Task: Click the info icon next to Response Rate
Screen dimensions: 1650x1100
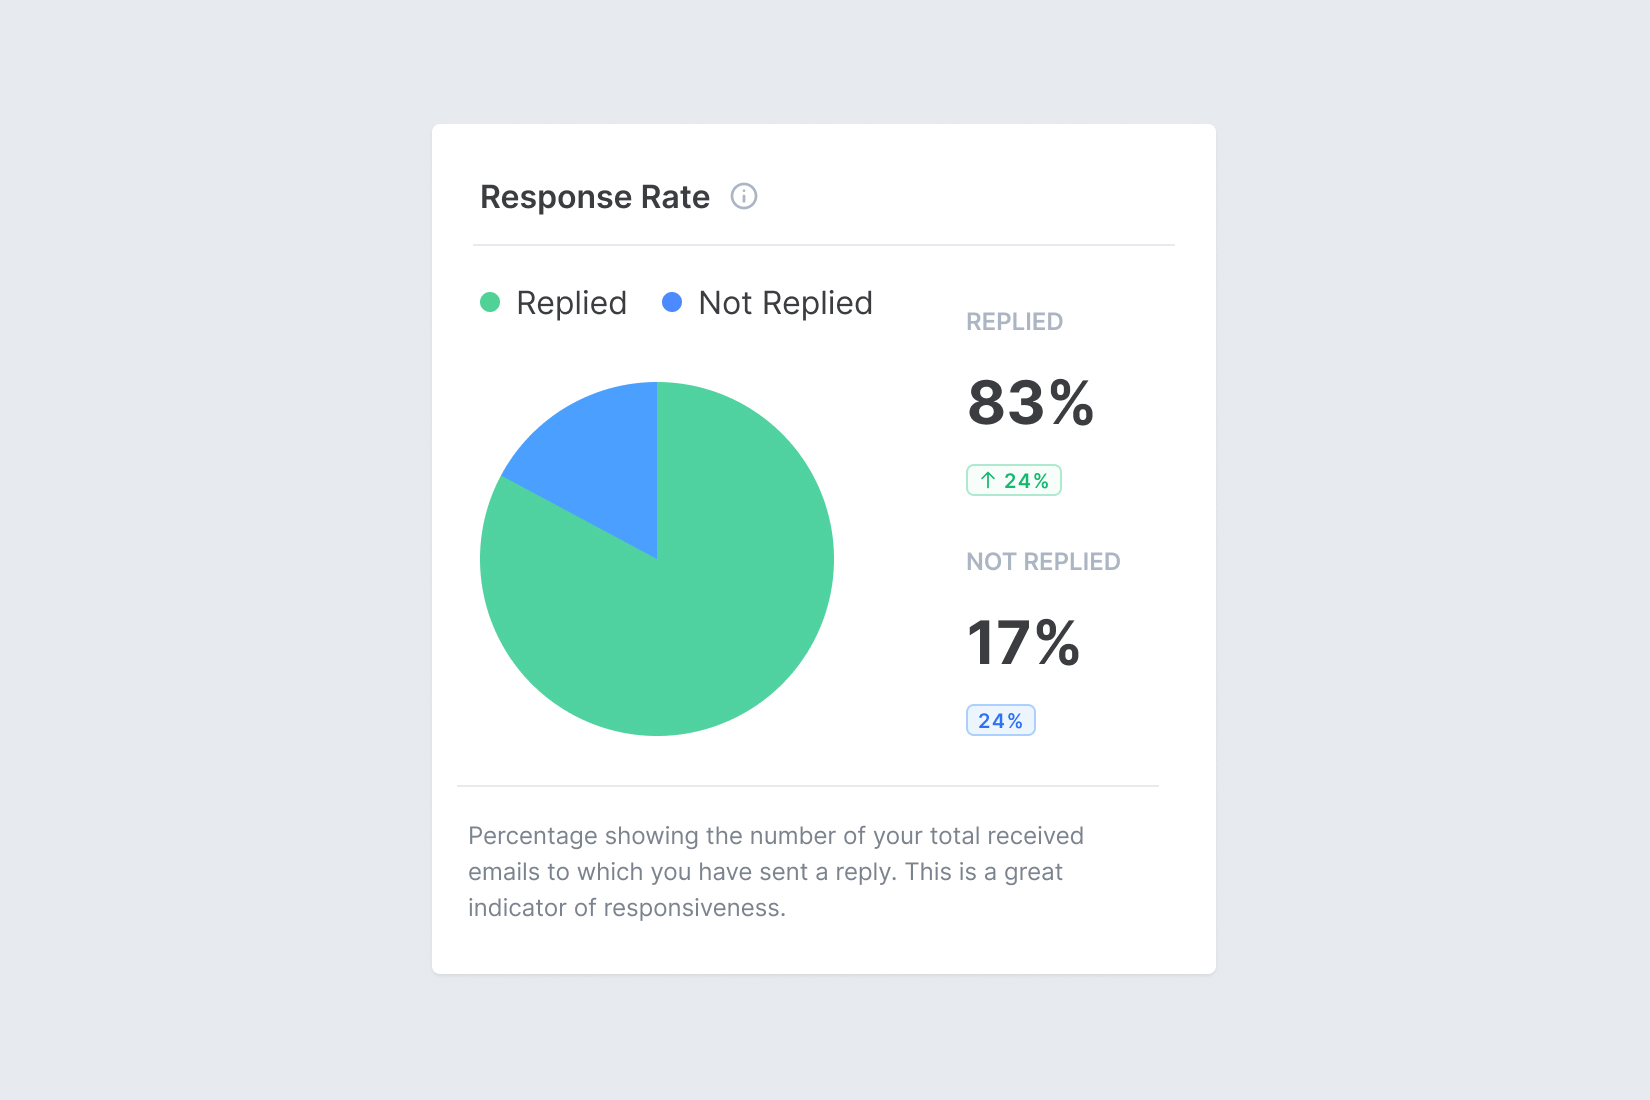Action: [742, 197]
